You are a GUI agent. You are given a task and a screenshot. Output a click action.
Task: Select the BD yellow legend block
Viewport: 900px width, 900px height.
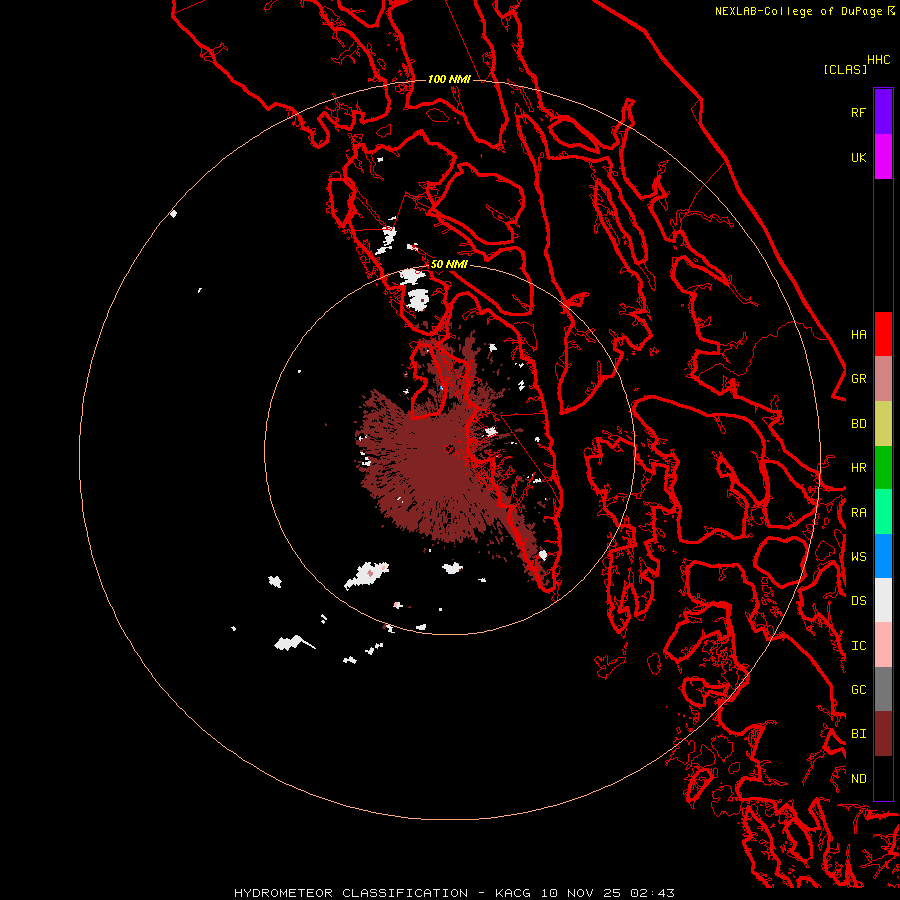(883, 423)
